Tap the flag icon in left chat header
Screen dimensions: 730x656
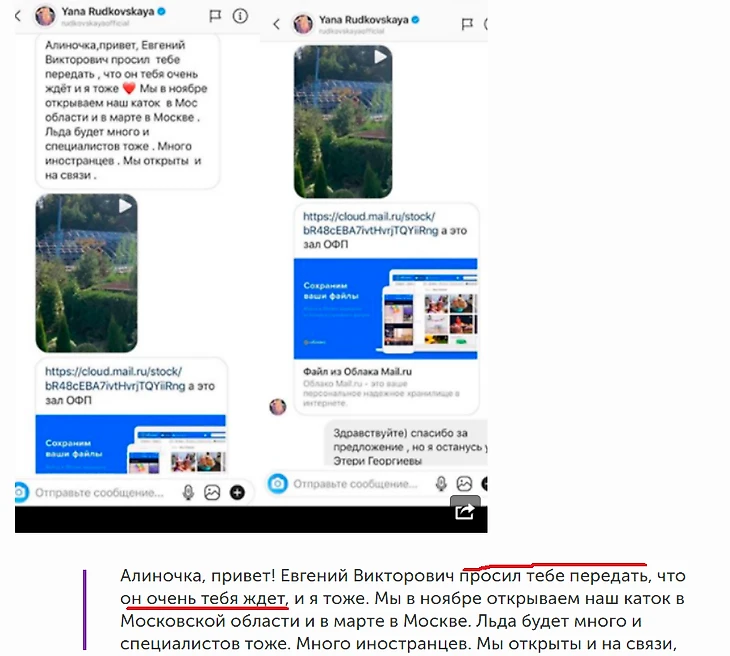pyautogui.click(x=215, y=16)
